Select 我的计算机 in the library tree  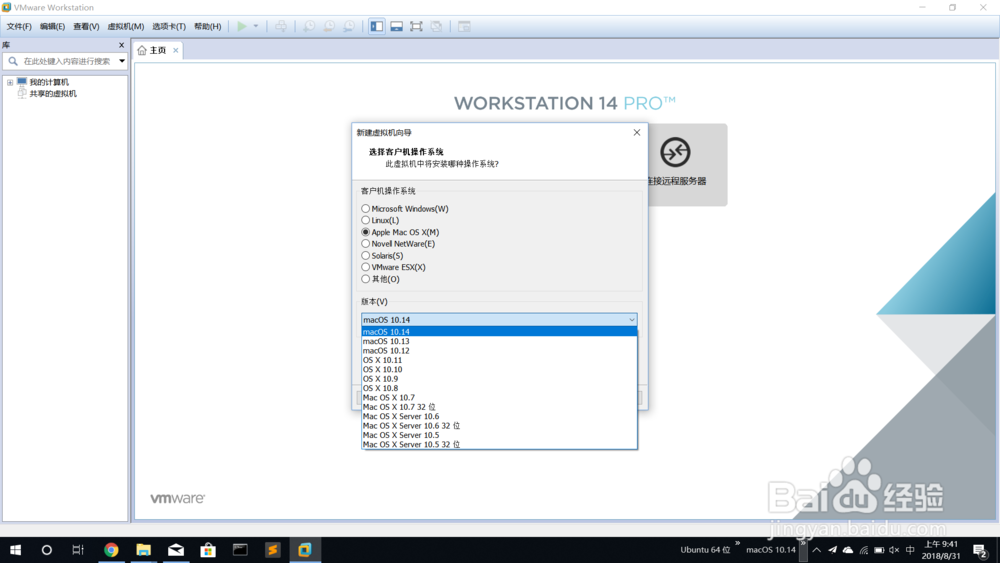(x=49, y=82)
